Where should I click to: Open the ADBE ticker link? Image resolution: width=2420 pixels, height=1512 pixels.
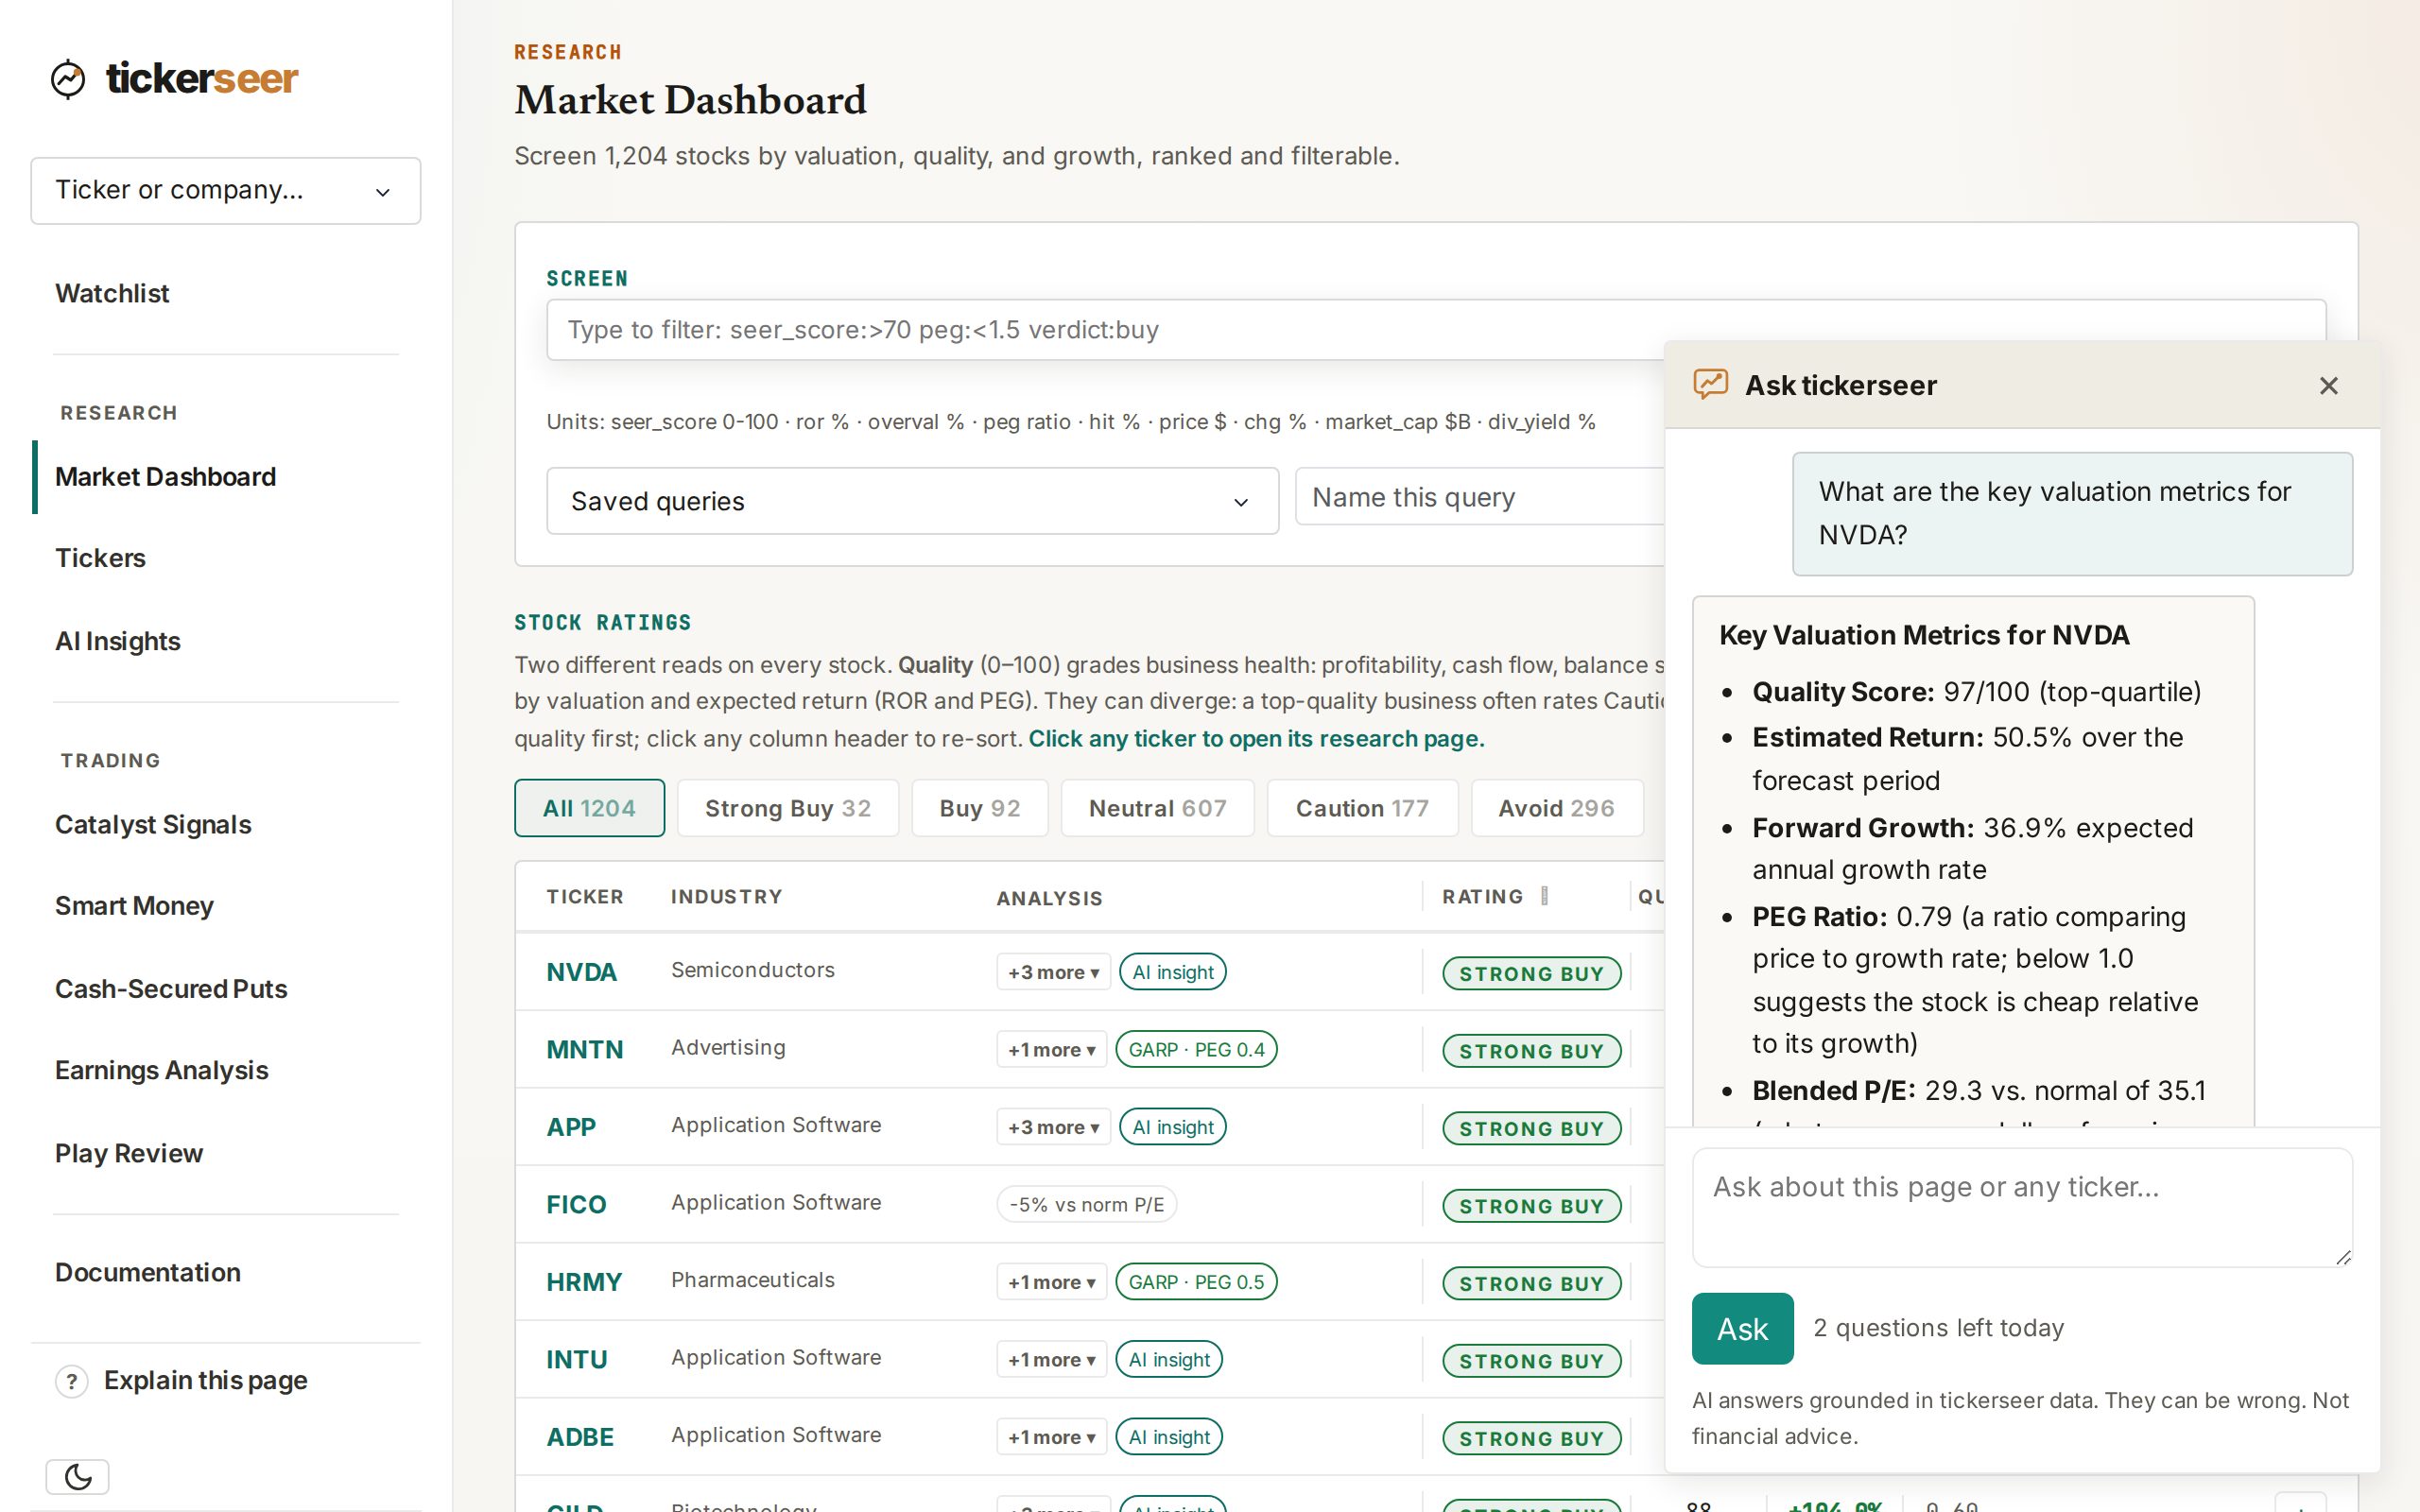[580, 1437]
